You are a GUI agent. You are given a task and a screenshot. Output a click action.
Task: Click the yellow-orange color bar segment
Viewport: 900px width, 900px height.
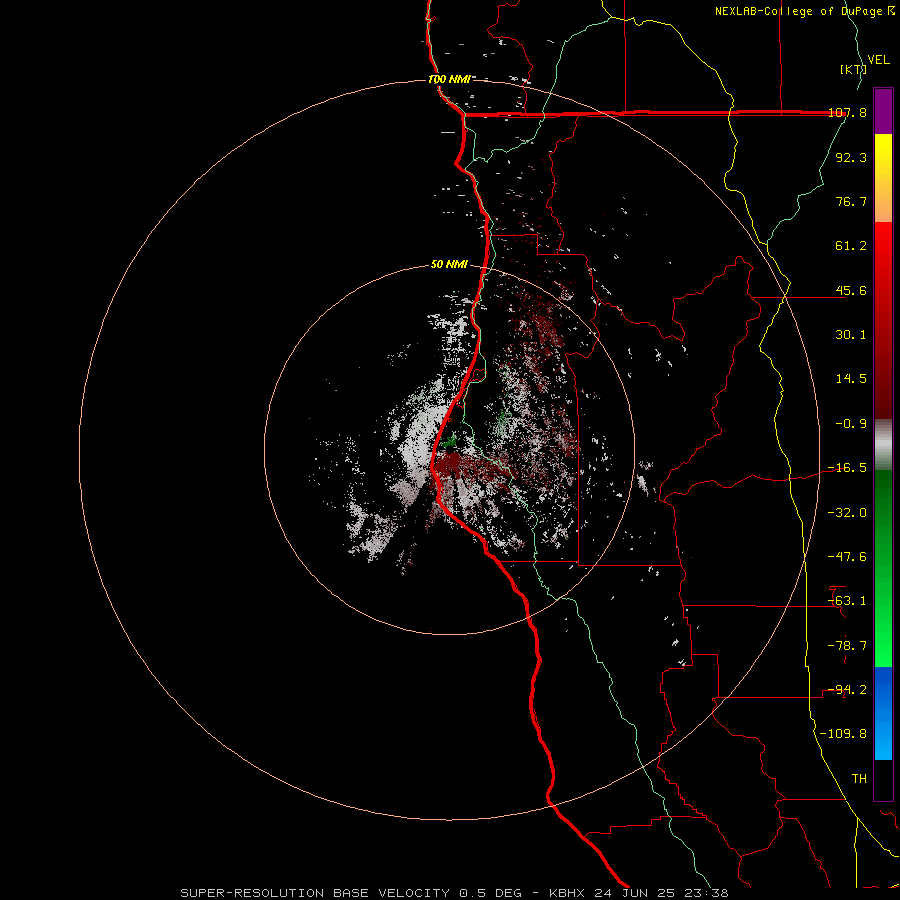coord(883,178)
